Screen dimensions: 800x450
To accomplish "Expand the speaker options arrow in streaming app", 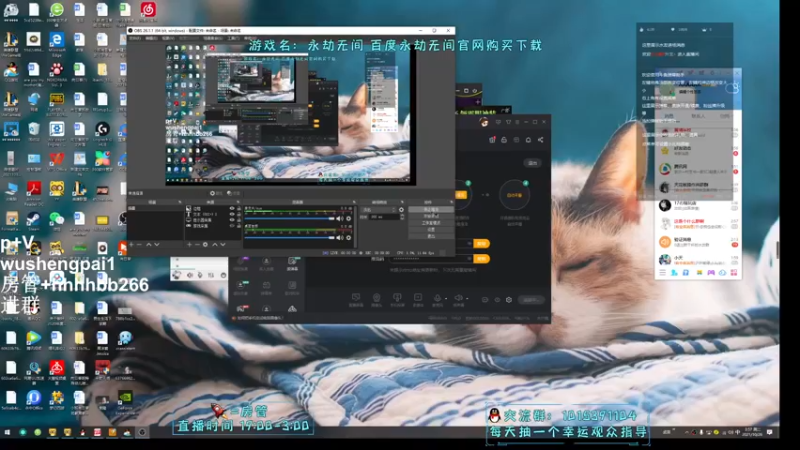I will click(467, 298).
